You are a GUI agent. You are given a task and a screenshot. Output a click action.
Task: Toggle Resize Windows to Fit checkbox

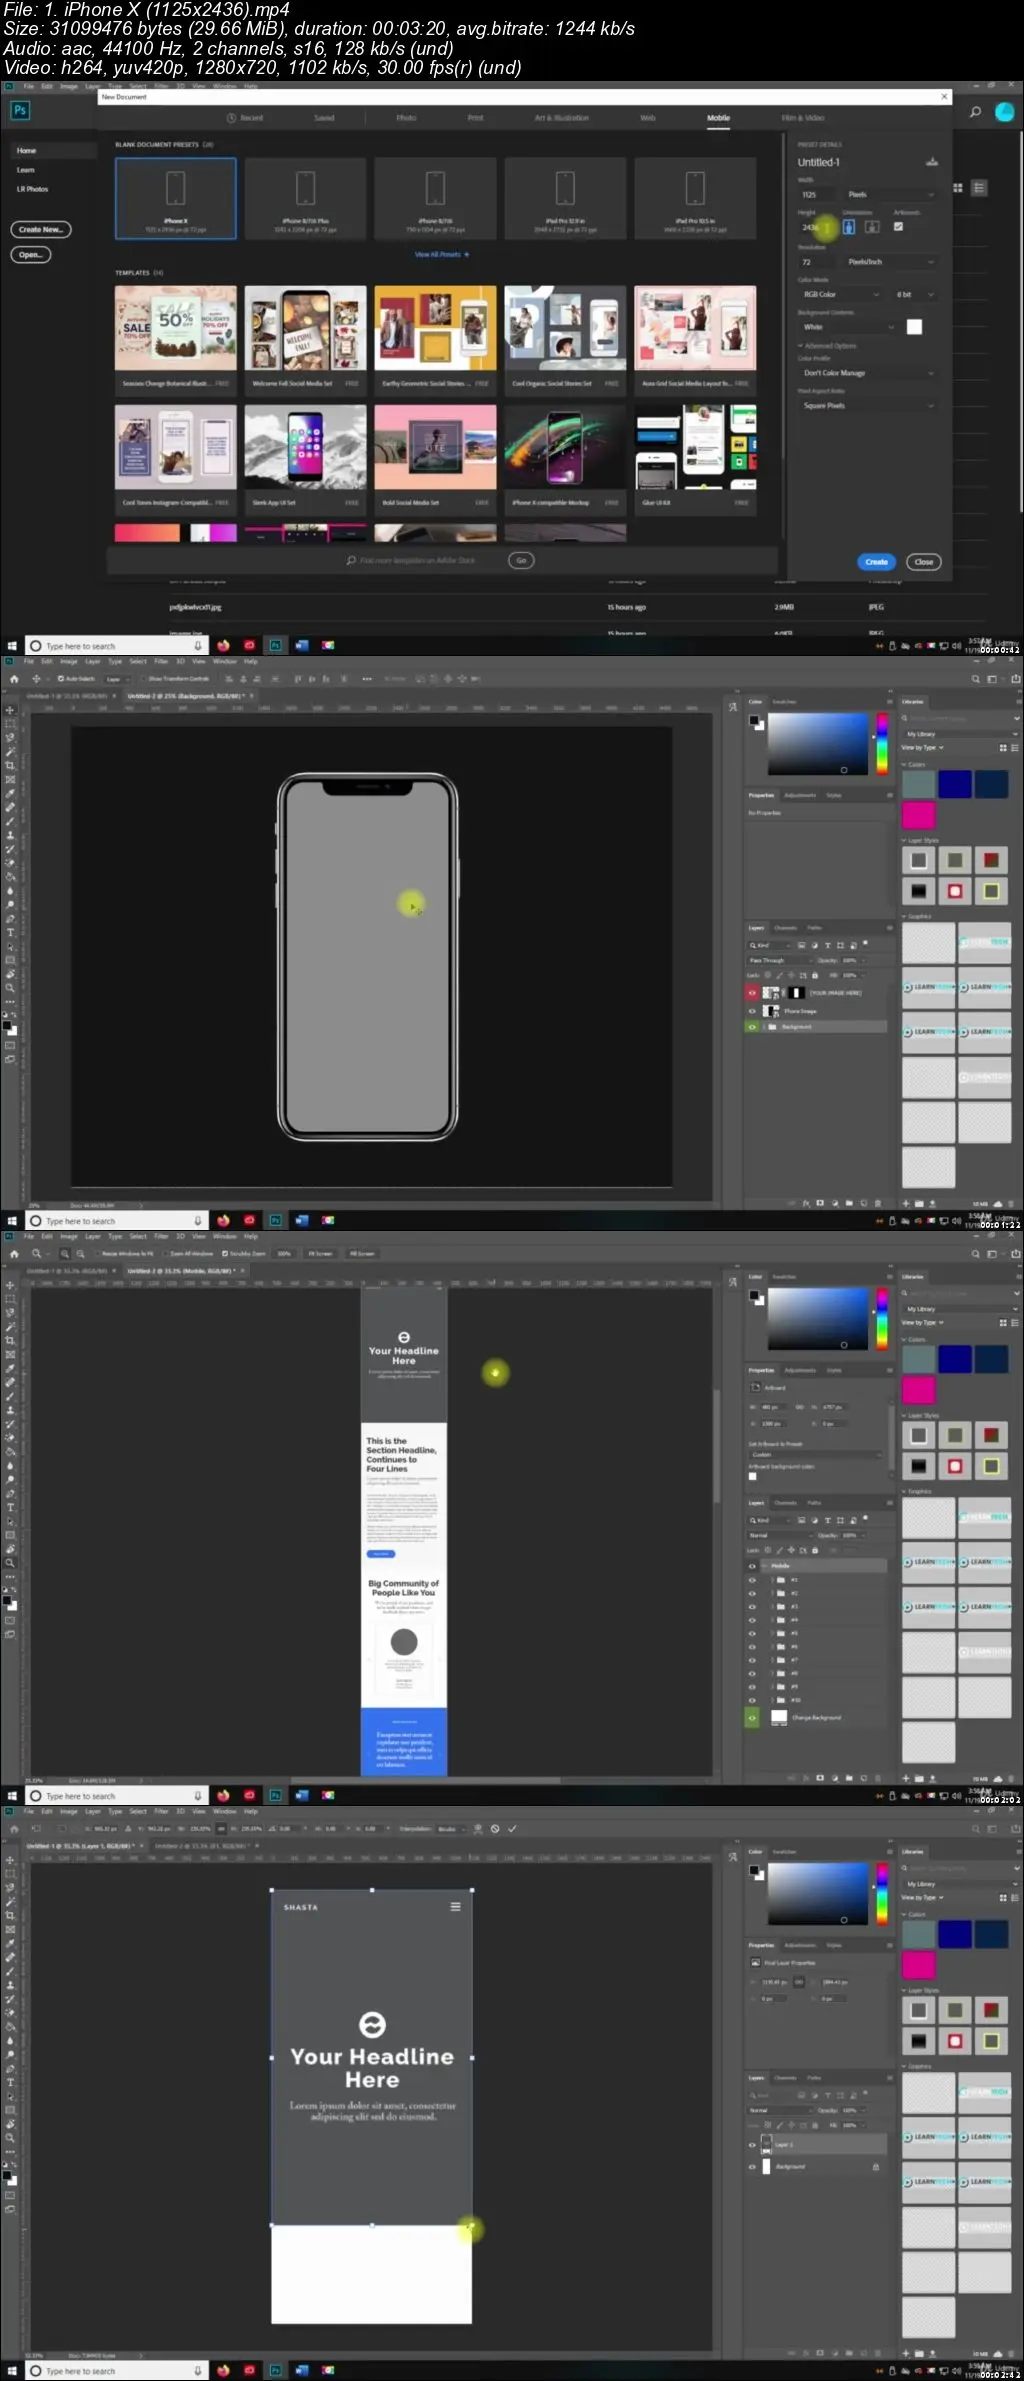tap(97, 1254)
